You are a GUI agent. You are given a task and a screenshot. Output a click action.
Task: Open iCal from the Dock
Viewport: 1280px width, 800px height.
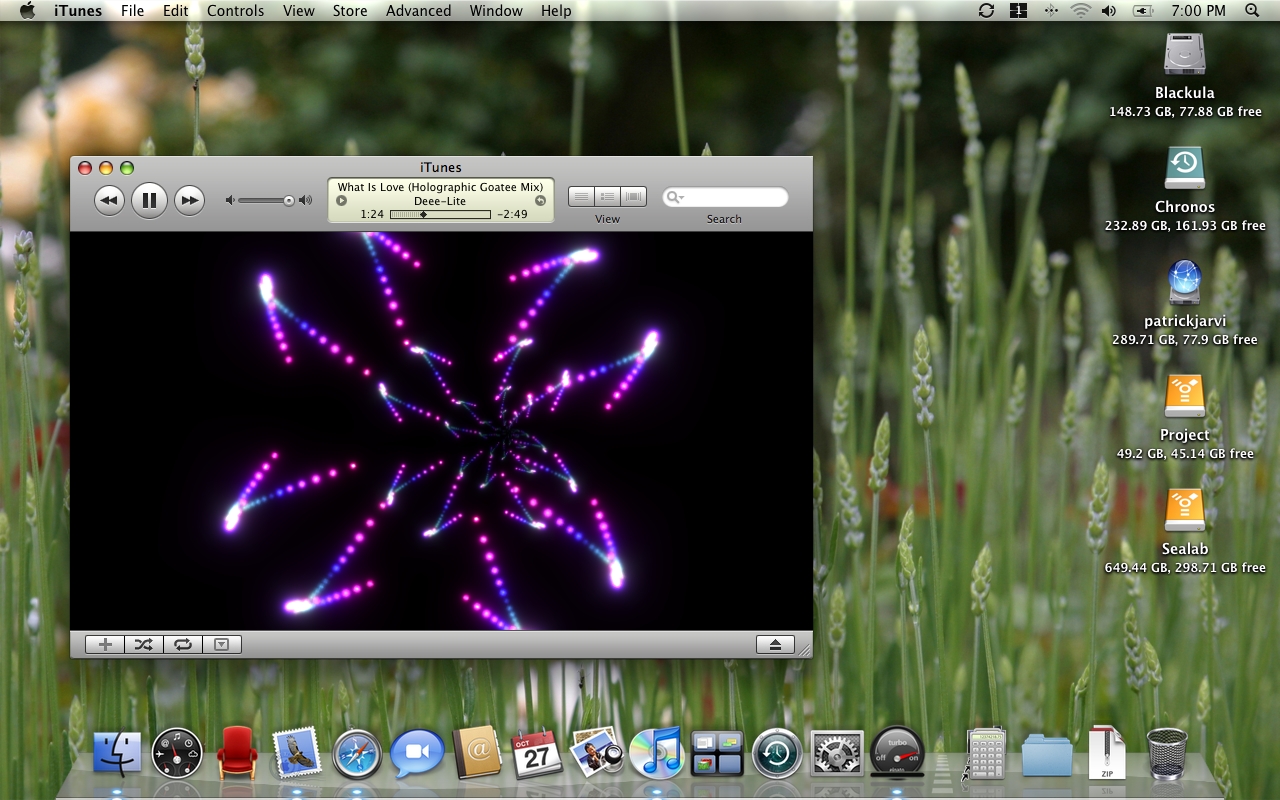(x=537, y=753)
